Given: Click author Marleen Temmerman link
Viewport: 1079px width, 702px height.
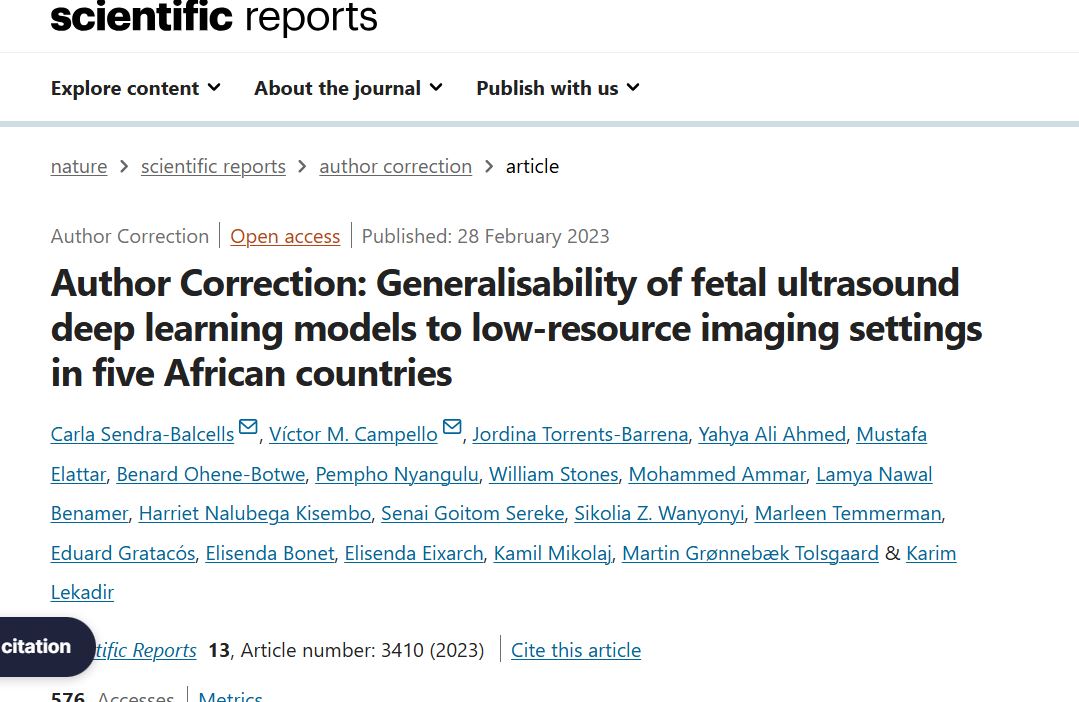Looking at the screenshot, I should (x=847, y=513).
